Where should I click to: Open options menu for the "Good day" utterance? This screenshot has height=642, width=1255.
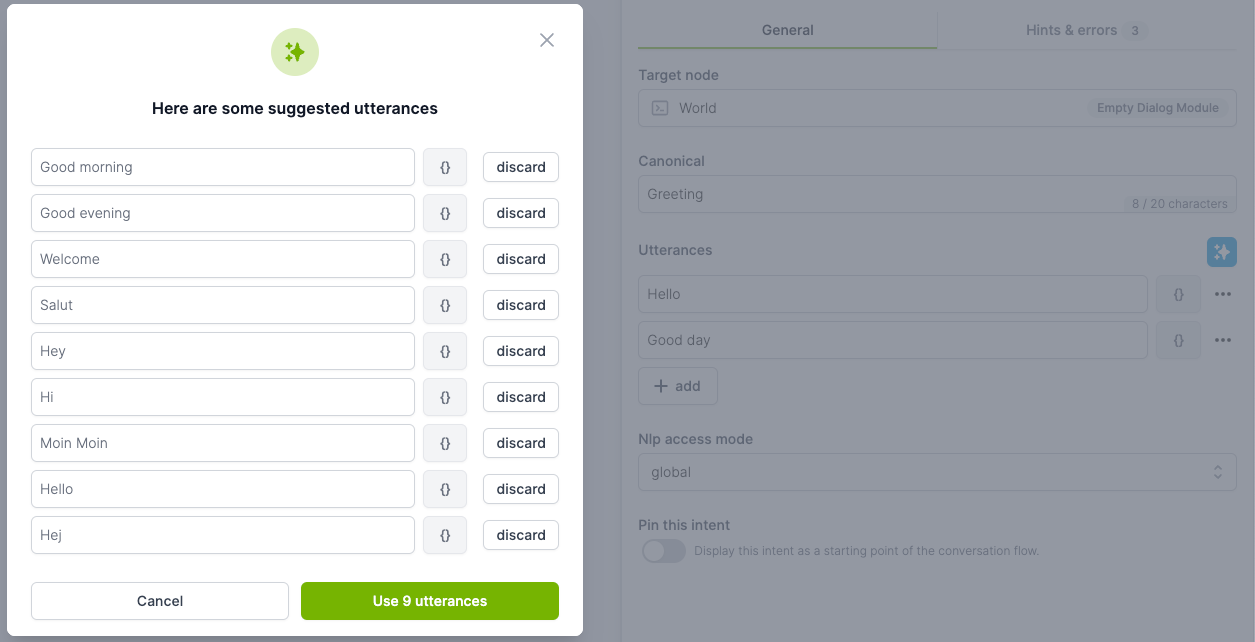tap(1223, 340)
